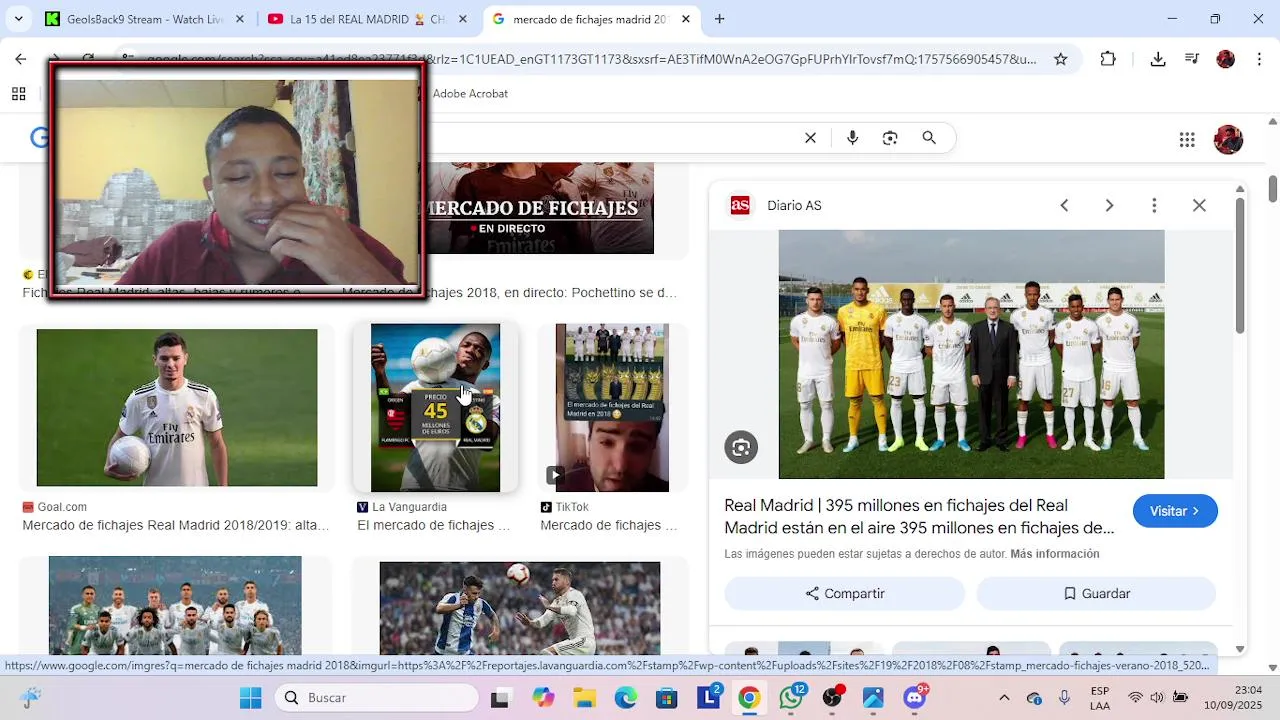Open Photos app from taskbar
Screen dimensions: 1280x720
873,698
